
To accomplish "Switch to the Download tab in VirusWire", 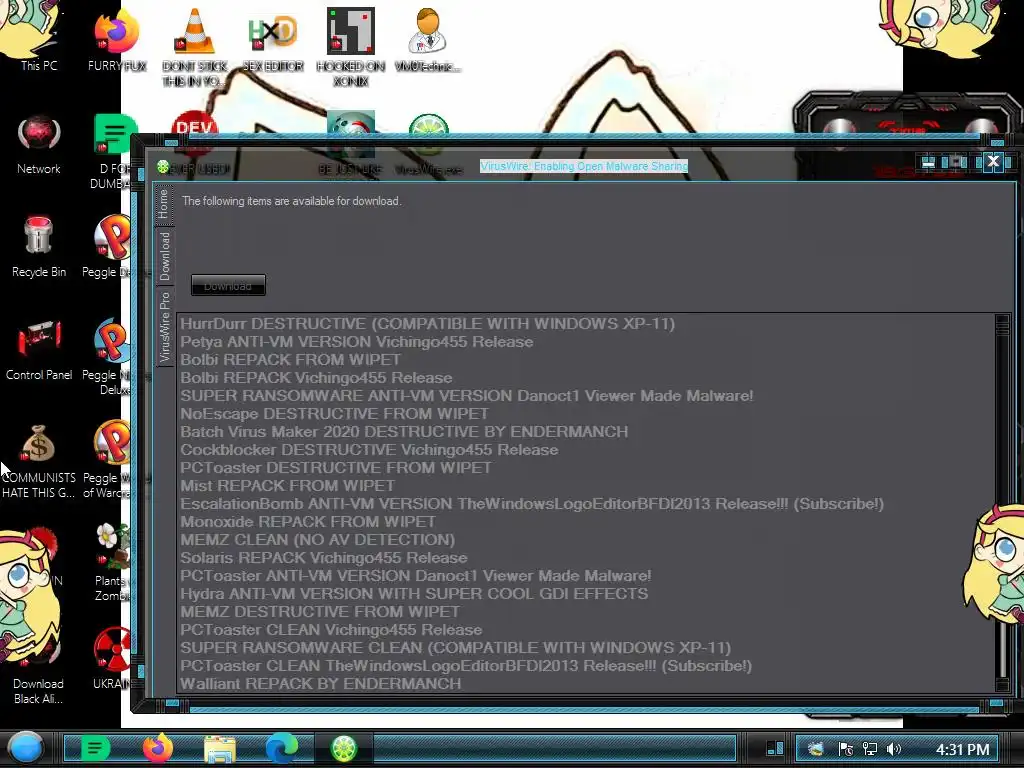I will point(164,256).
